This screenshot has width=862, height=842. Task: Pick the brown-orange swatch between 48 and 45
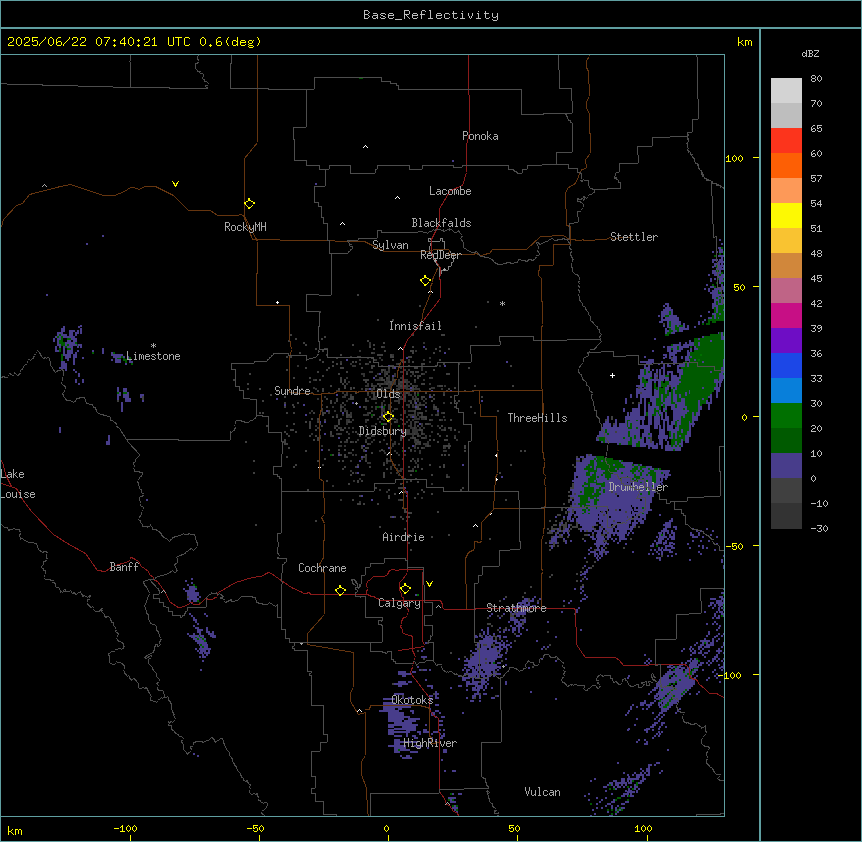pyautogui.click(x=786, y=265)
